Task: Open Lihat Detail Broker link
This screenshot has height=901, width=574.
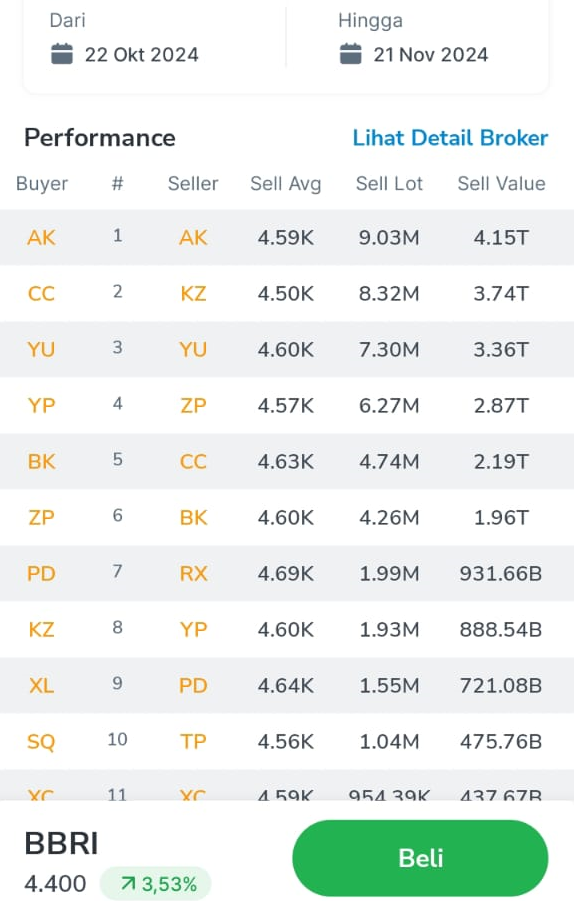Action: (450, 138)
